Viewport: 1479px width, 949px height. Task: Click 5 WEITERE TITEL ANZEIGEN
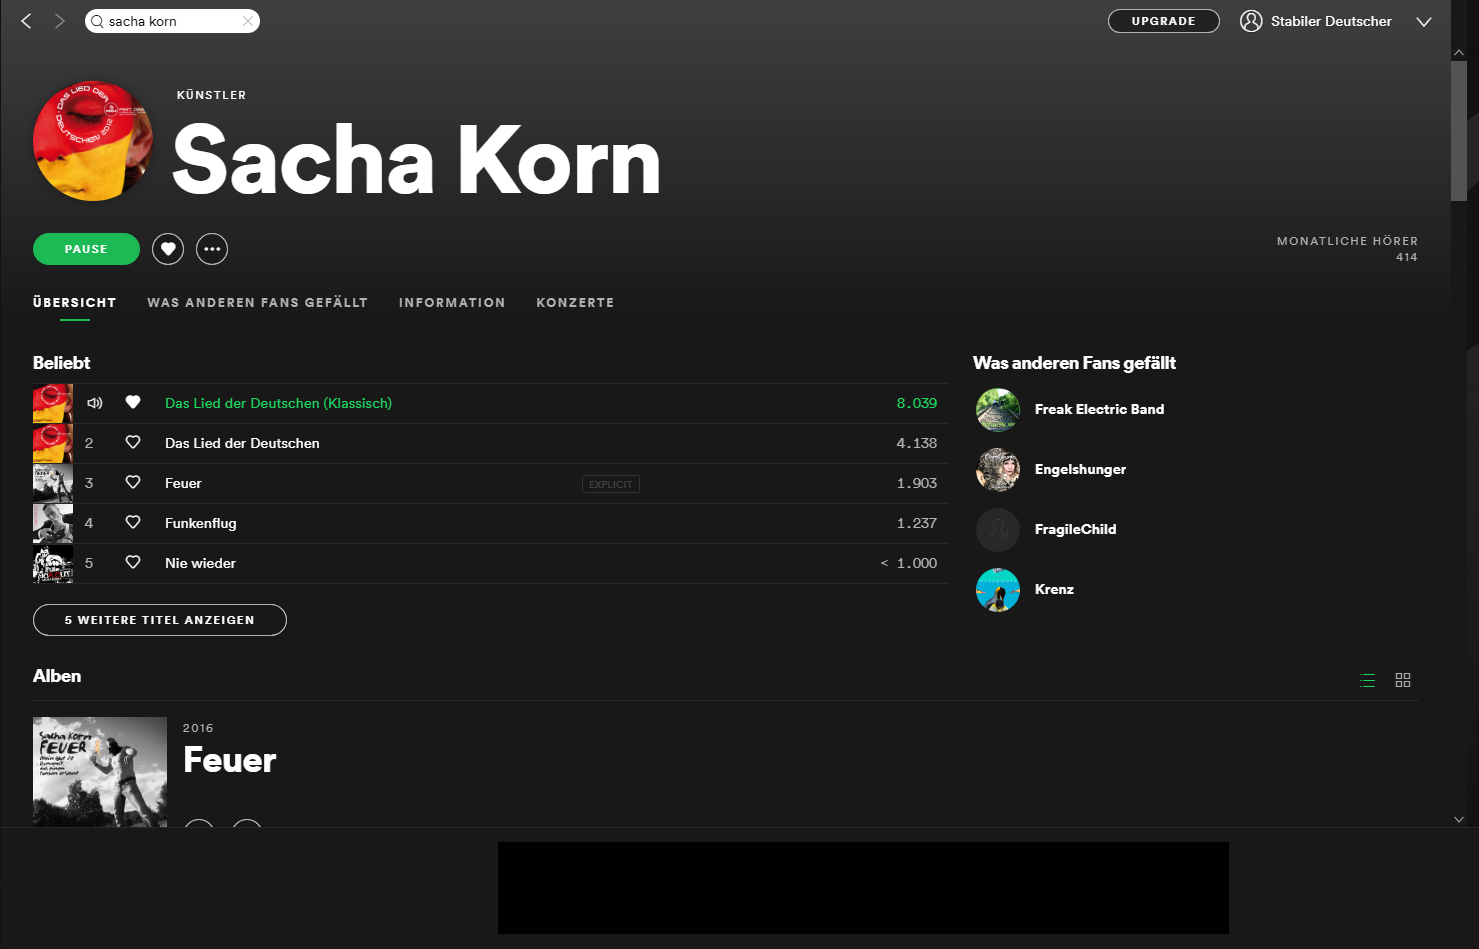click(160, 620)
